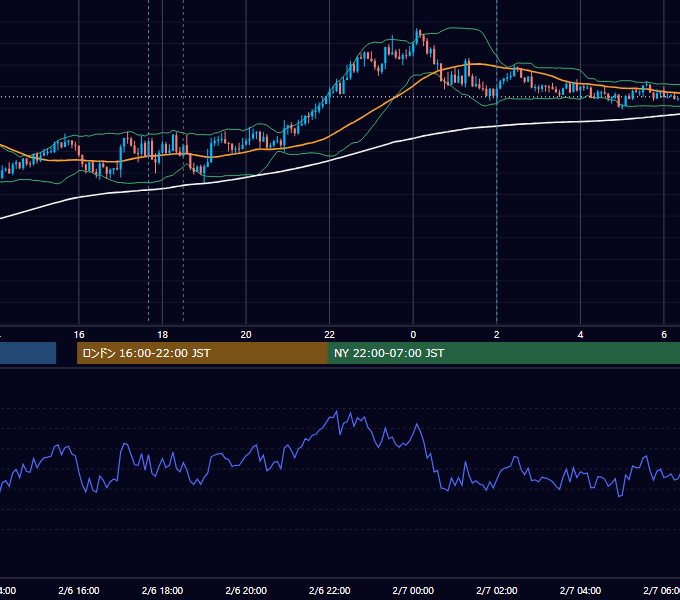Click the '0' hour label on price chart axis

[413, 335]
